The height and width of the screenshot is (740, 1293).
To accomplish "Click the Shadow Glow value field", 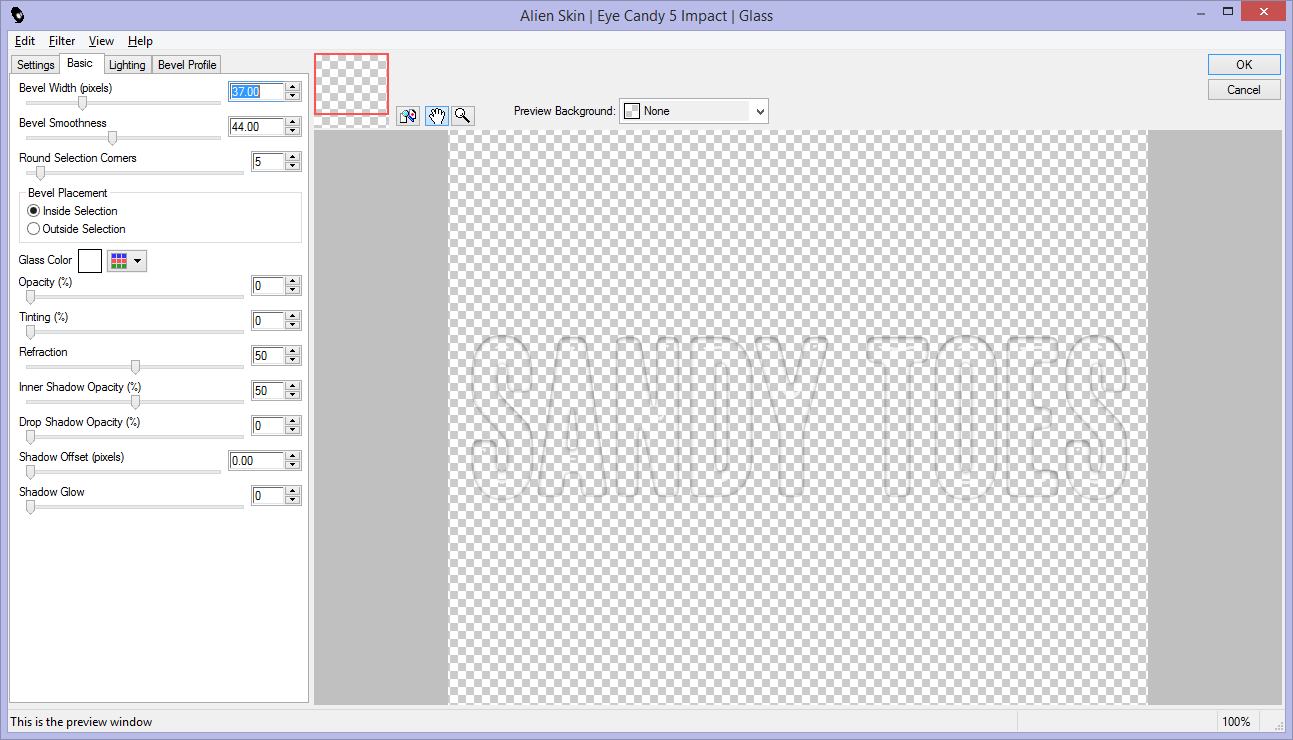I will [x=268, y=496].
